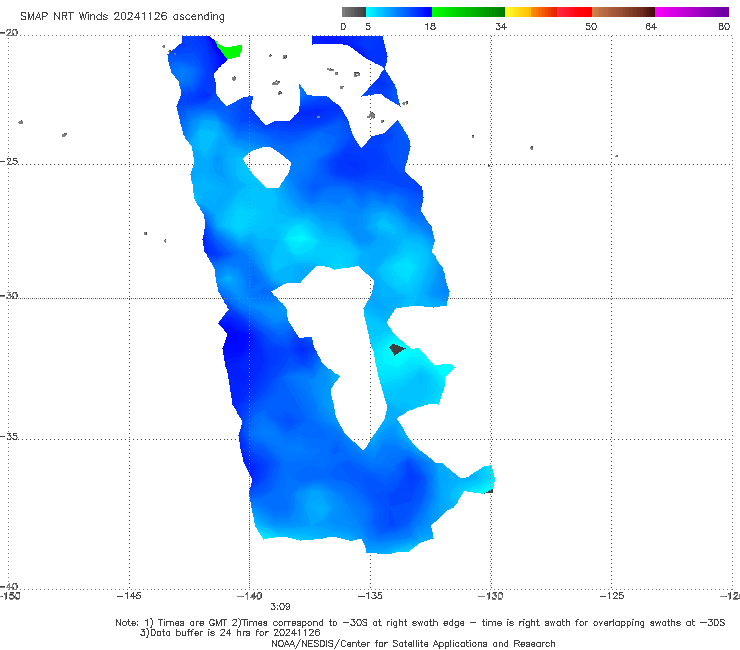This screenshot has width=740, height=650.
Task: Click the longitude label '-140'
Action: pyautogui.click(x=249, y=596)
